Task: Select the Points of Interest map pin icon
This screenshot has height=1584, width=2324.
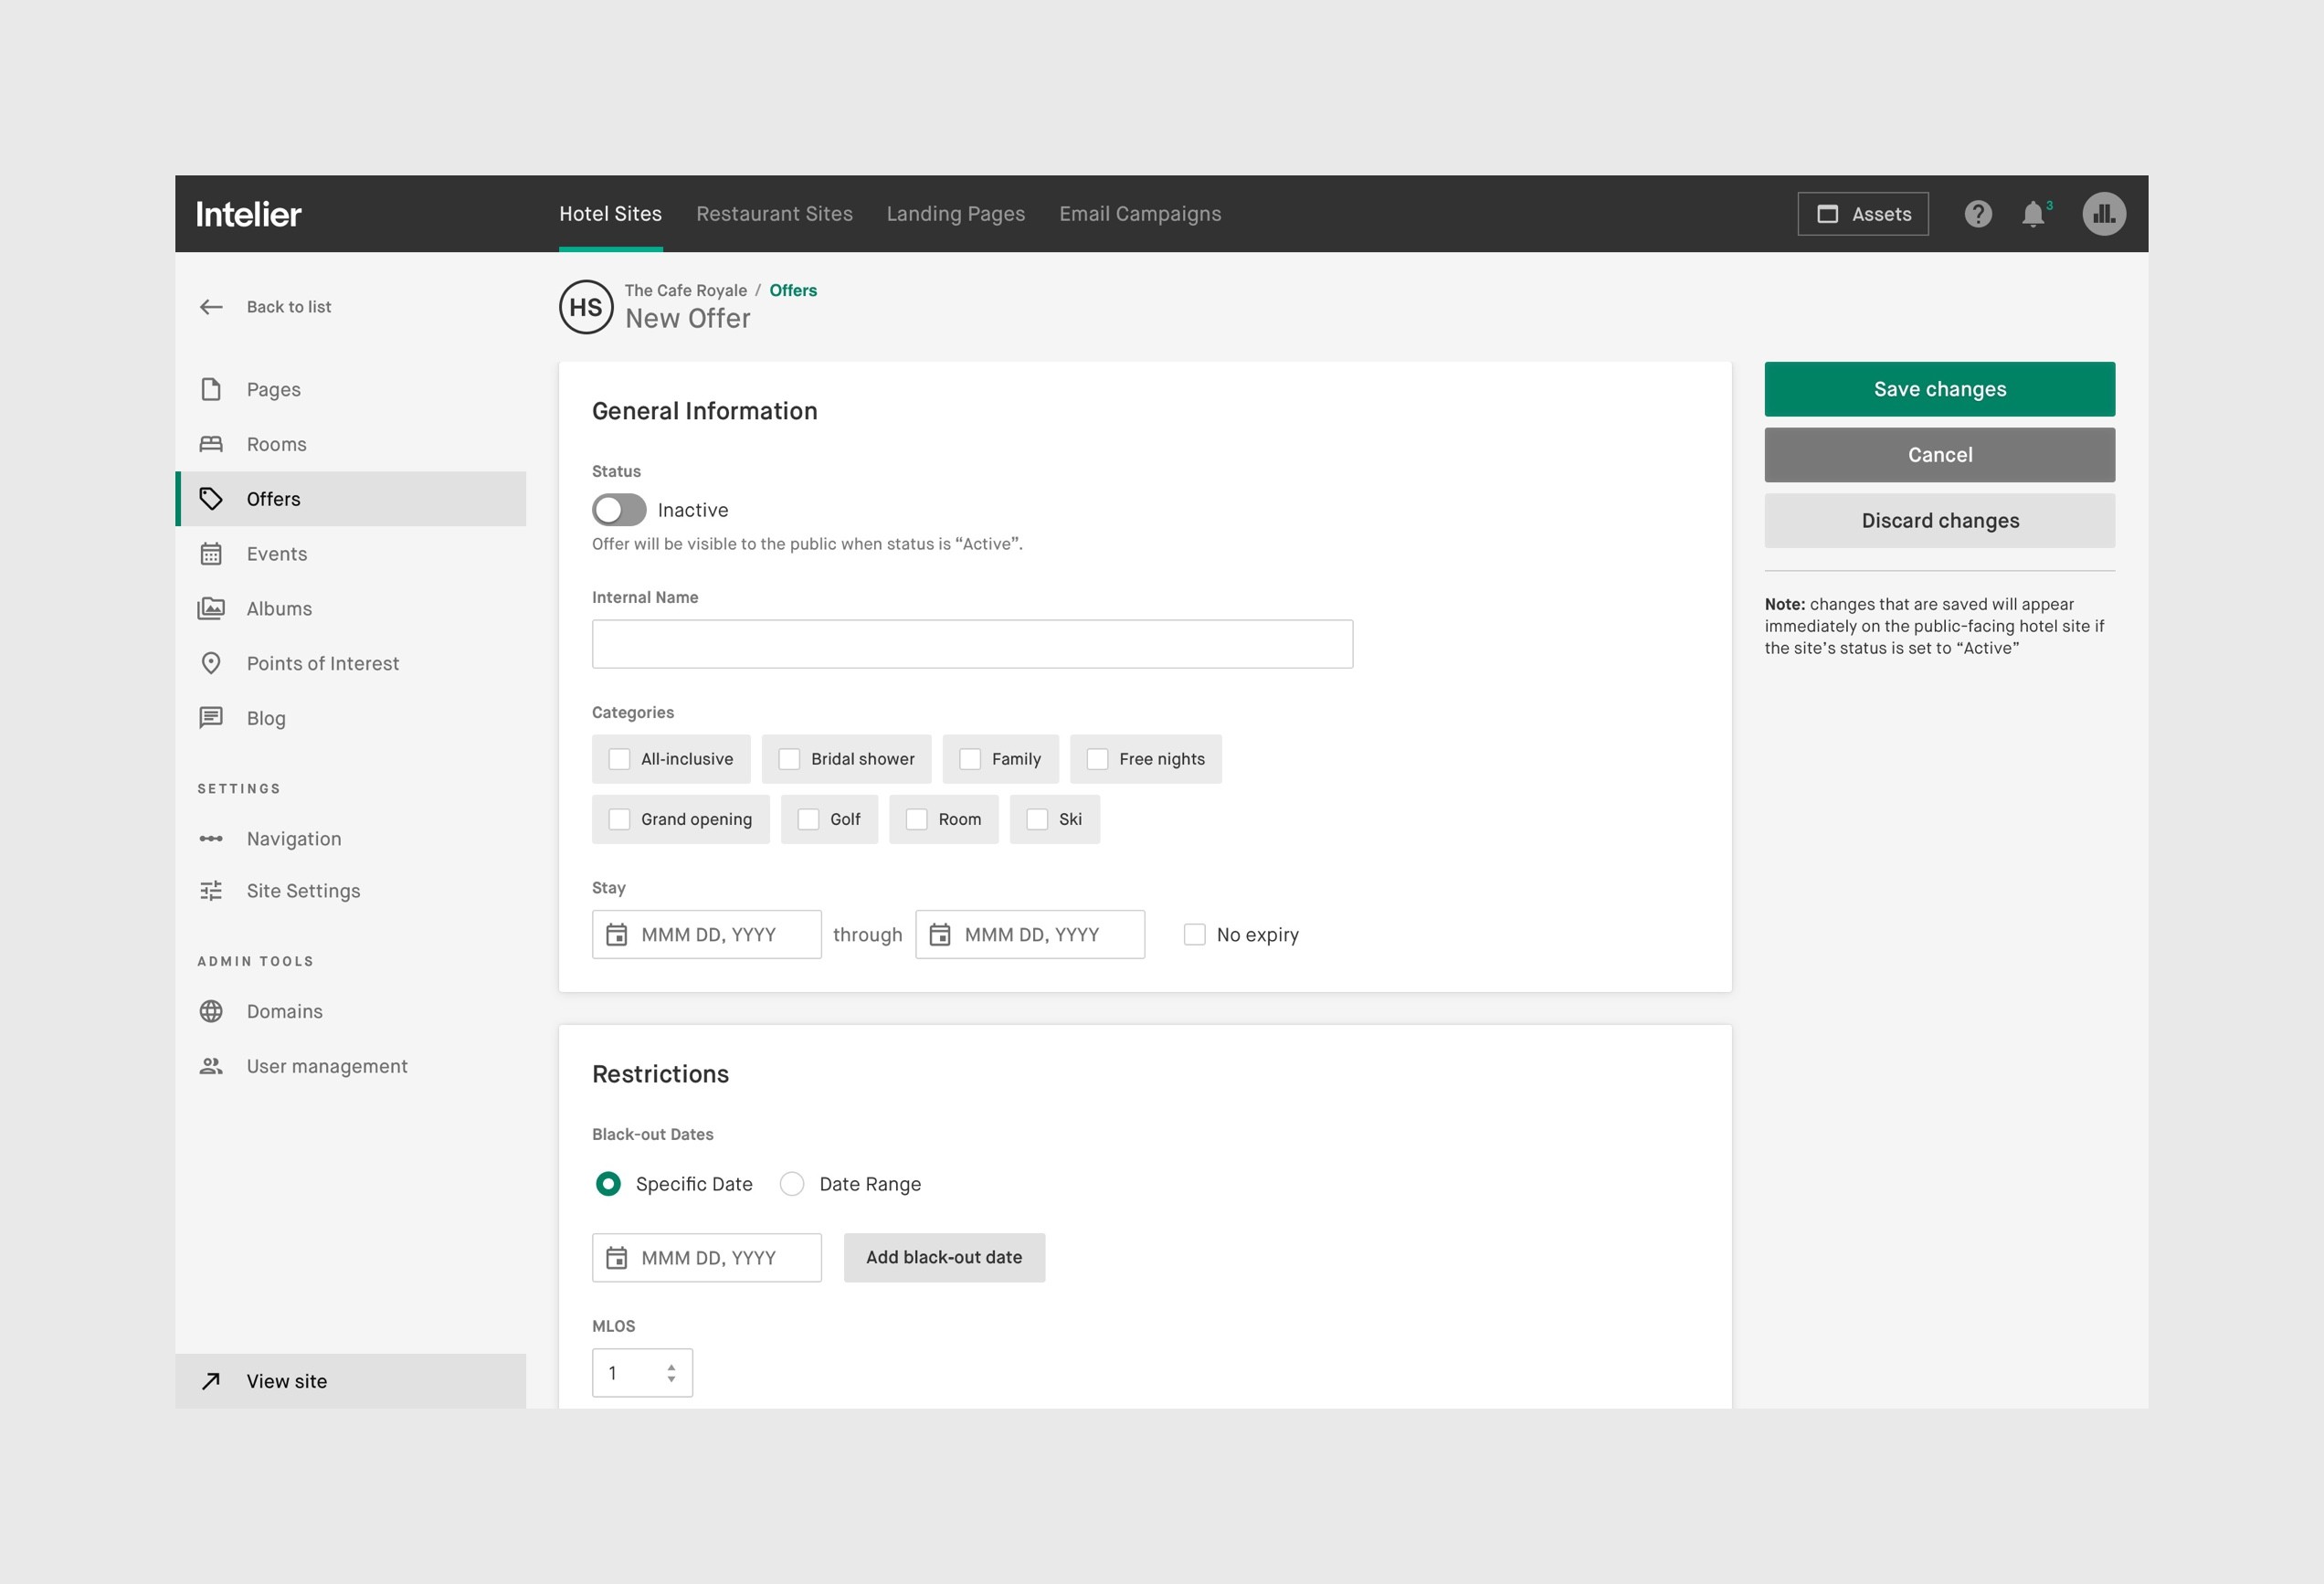Action: tap(212, 663)
